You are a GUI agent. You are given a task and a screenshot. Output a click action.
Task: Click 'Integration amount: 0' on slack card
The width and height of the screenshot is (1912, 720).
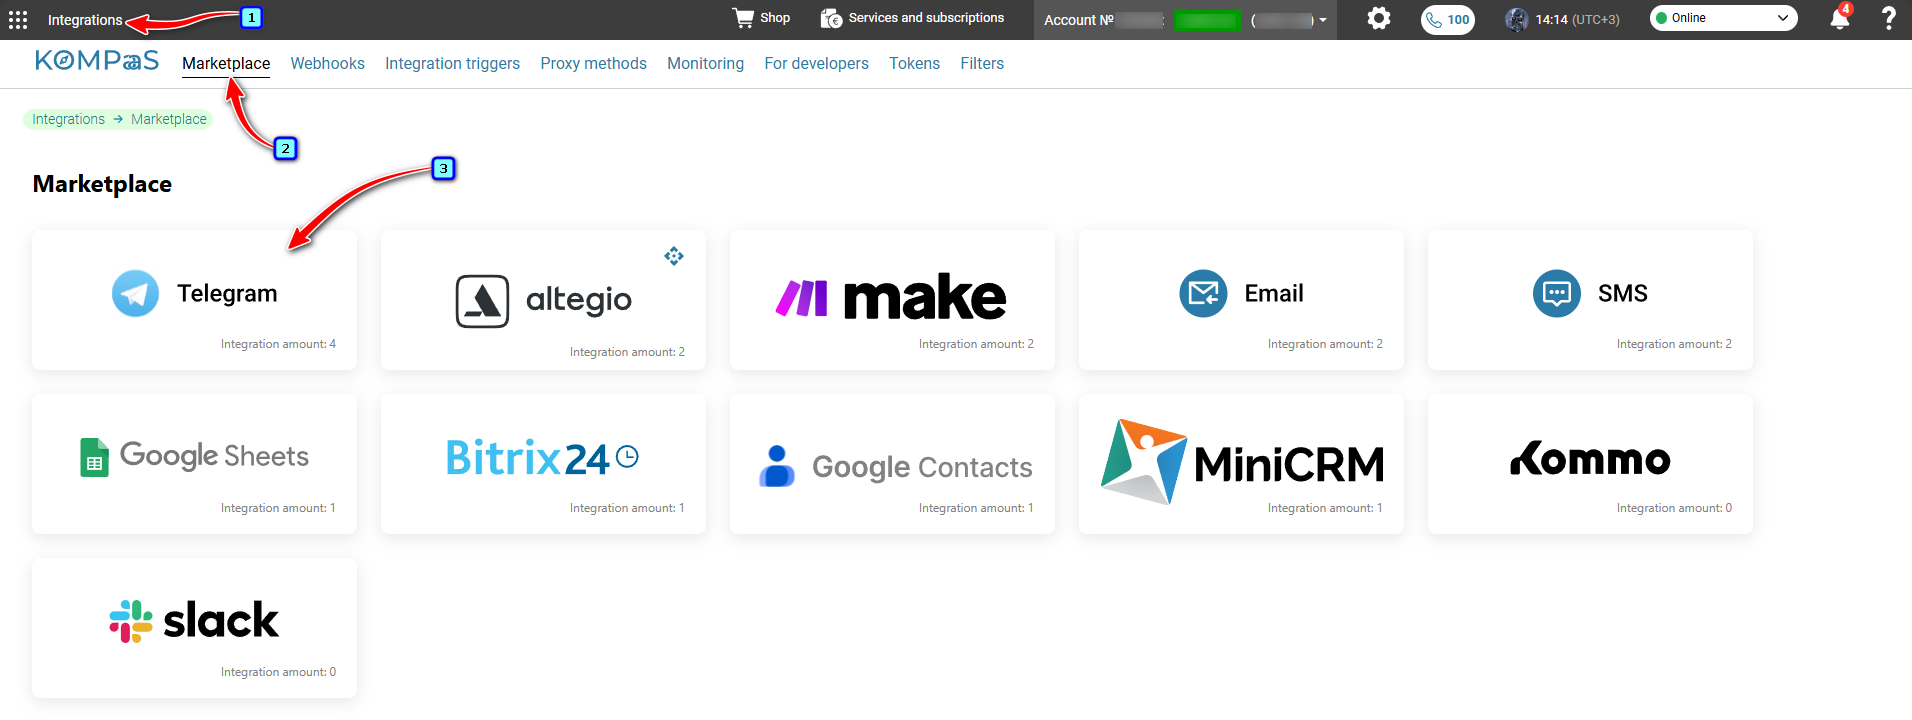[x=278, y=672]
